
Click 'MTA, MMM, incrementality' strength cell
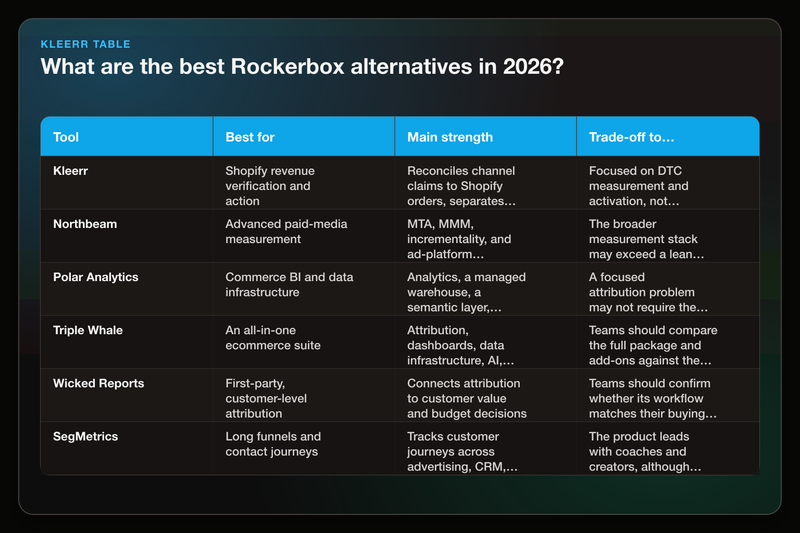pos(485,236)
